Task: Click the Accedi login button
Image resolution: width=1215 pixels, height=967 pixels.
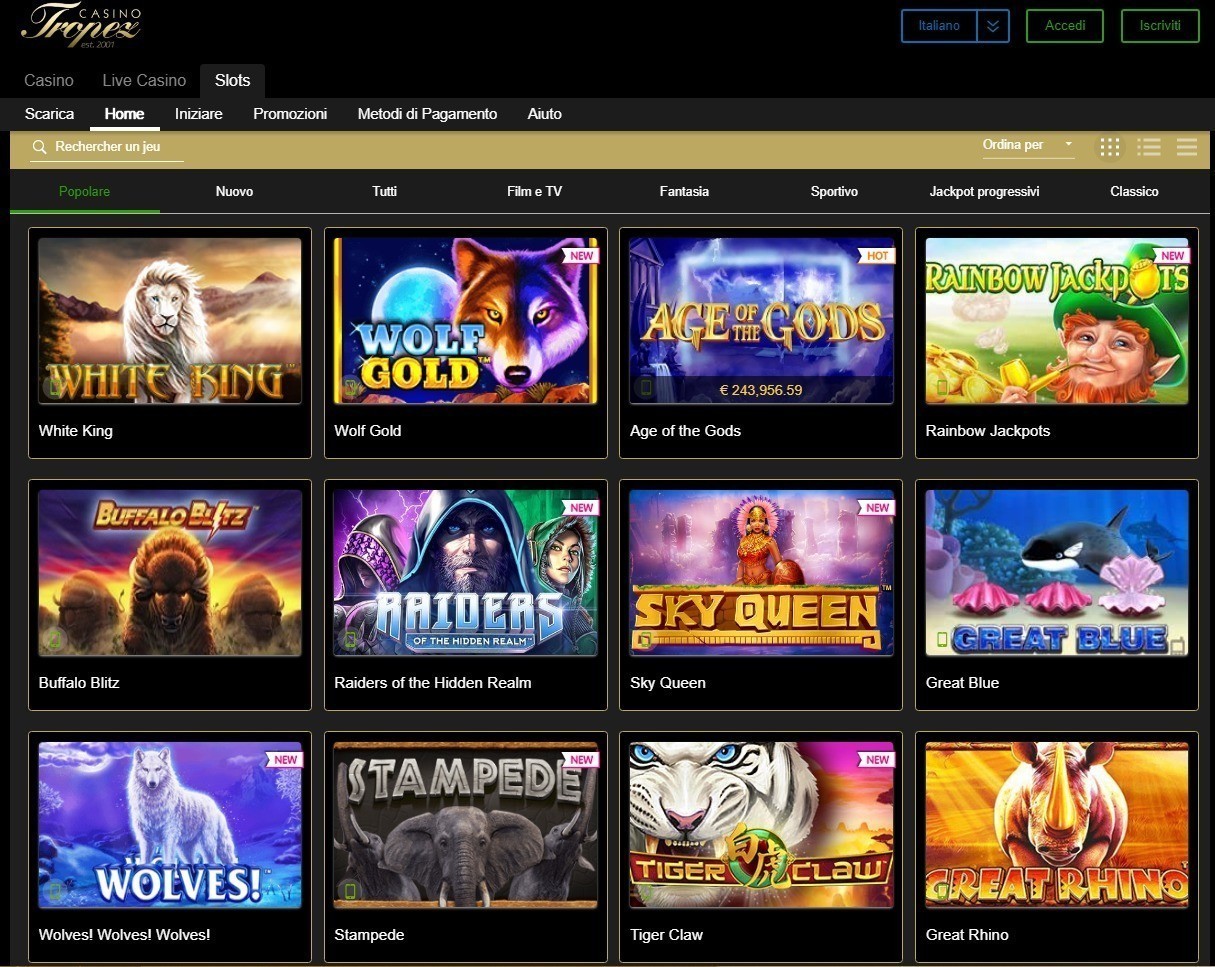Action: (1065, 26)
